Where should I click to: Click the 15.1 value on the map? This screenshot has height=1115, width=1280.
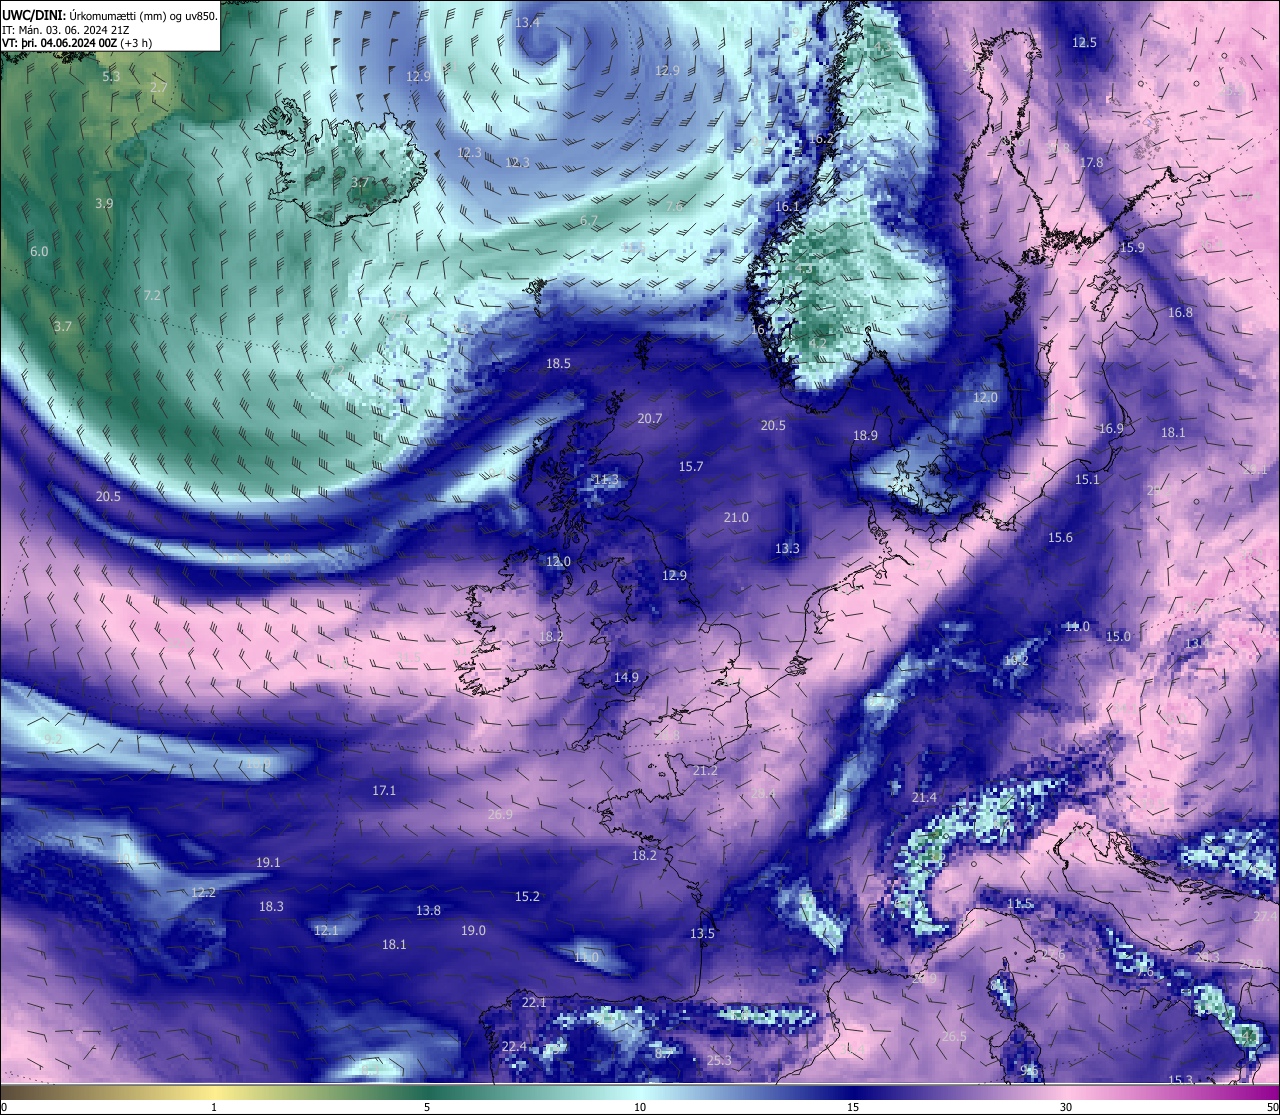[x=1087, y=479]
